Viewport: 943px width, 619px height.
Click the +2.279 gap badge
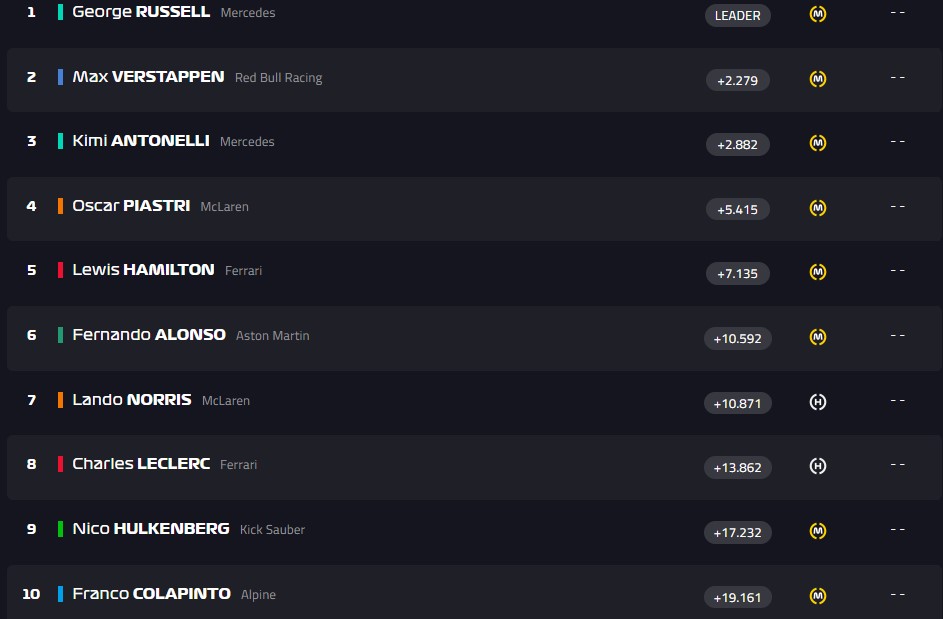738,80
